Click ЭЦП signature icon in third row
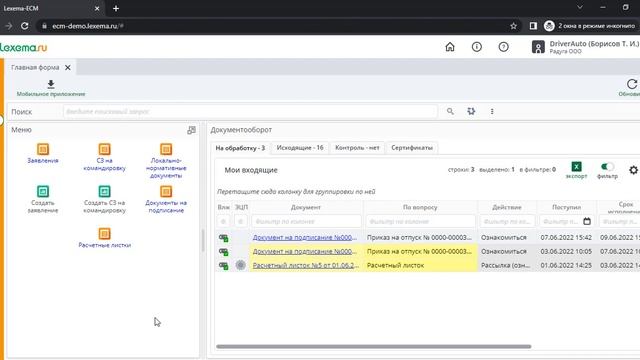 241,265
